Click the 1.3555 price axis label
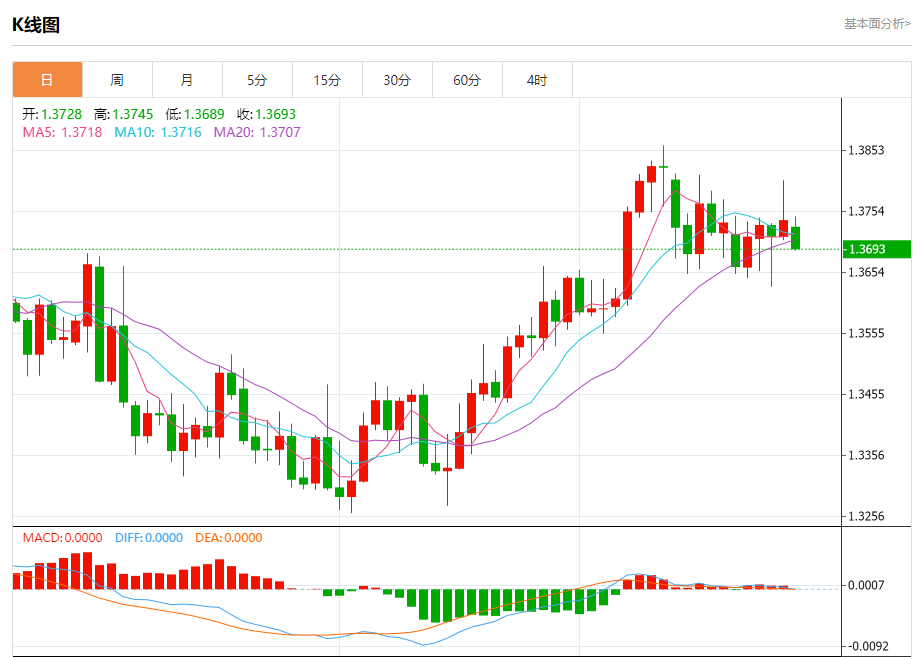The image size is (919, 657). pyautogui.click(x=866, y=333)
